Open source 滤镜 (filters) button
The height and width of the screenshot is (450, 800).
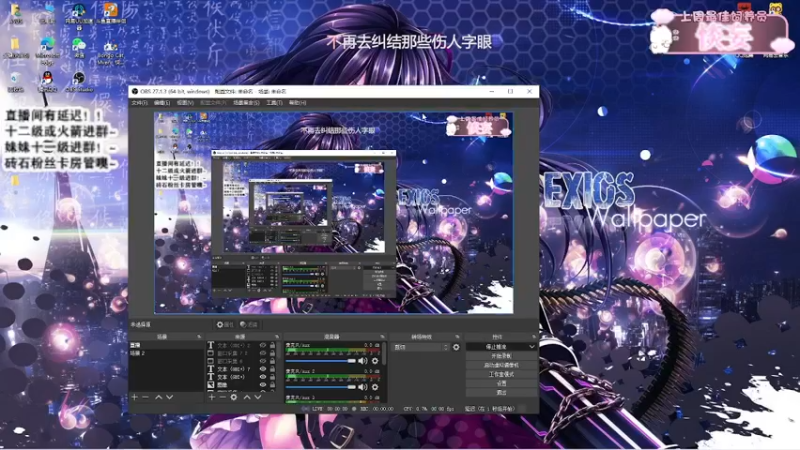point(249,324)
